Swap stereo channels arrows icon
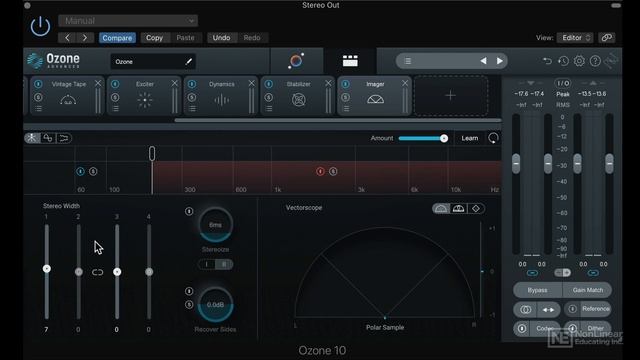The image size is (640, 360). 548,310
